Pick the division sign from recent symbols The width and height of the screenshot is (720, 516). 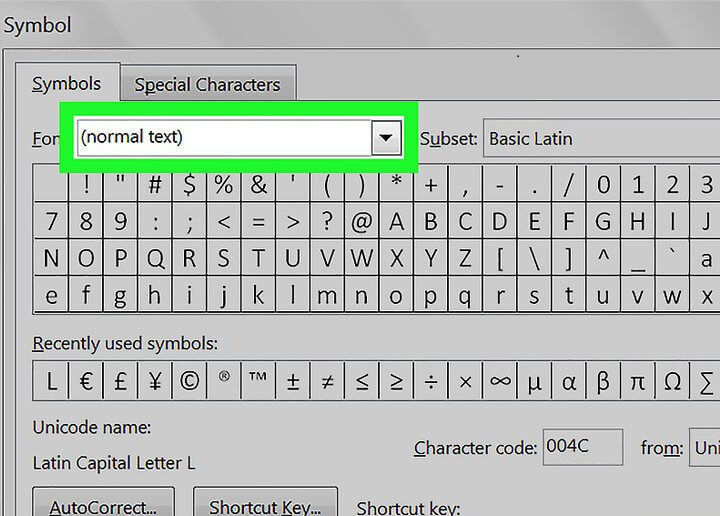click(x=430, y=382)
